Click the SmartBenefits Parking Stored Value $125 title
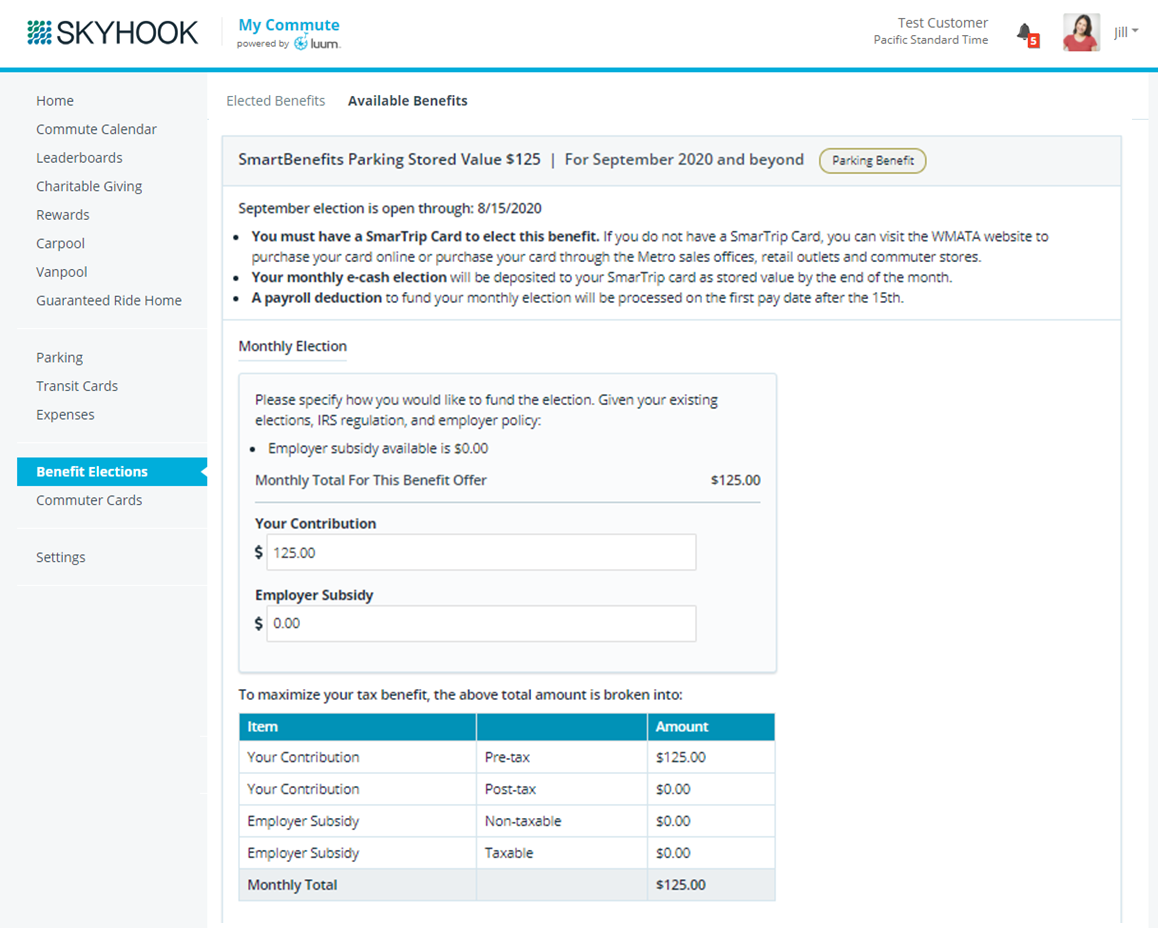Viewport: 1158px width, 928px height. [389, 159]
